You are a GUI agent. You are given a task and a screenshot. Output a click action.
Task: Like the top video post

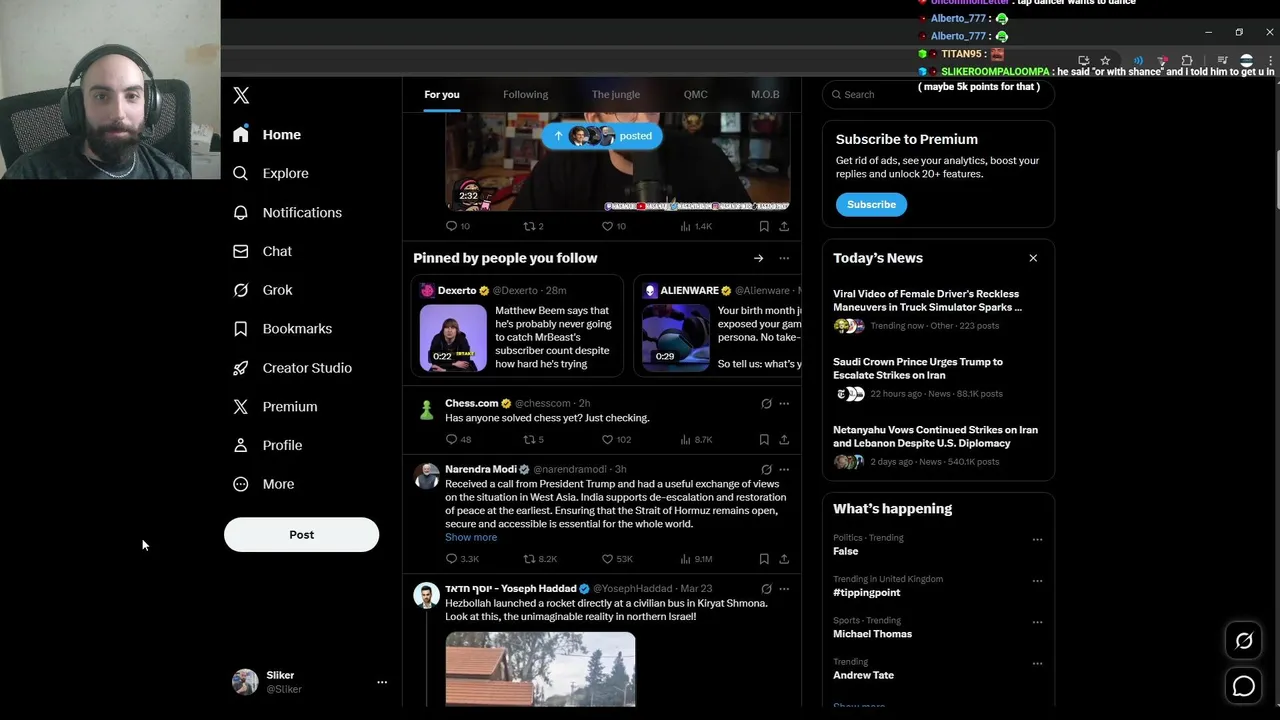(613, 226)
